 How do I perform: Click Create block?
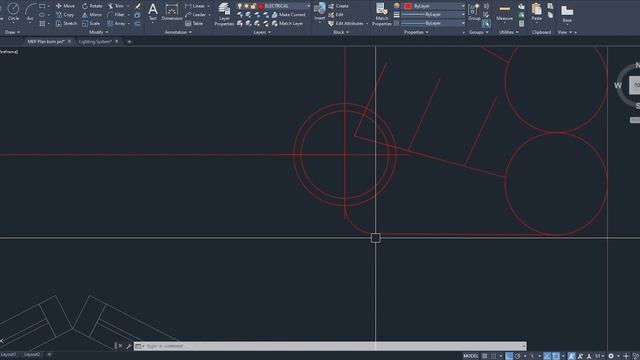click(x=338, y=6)
